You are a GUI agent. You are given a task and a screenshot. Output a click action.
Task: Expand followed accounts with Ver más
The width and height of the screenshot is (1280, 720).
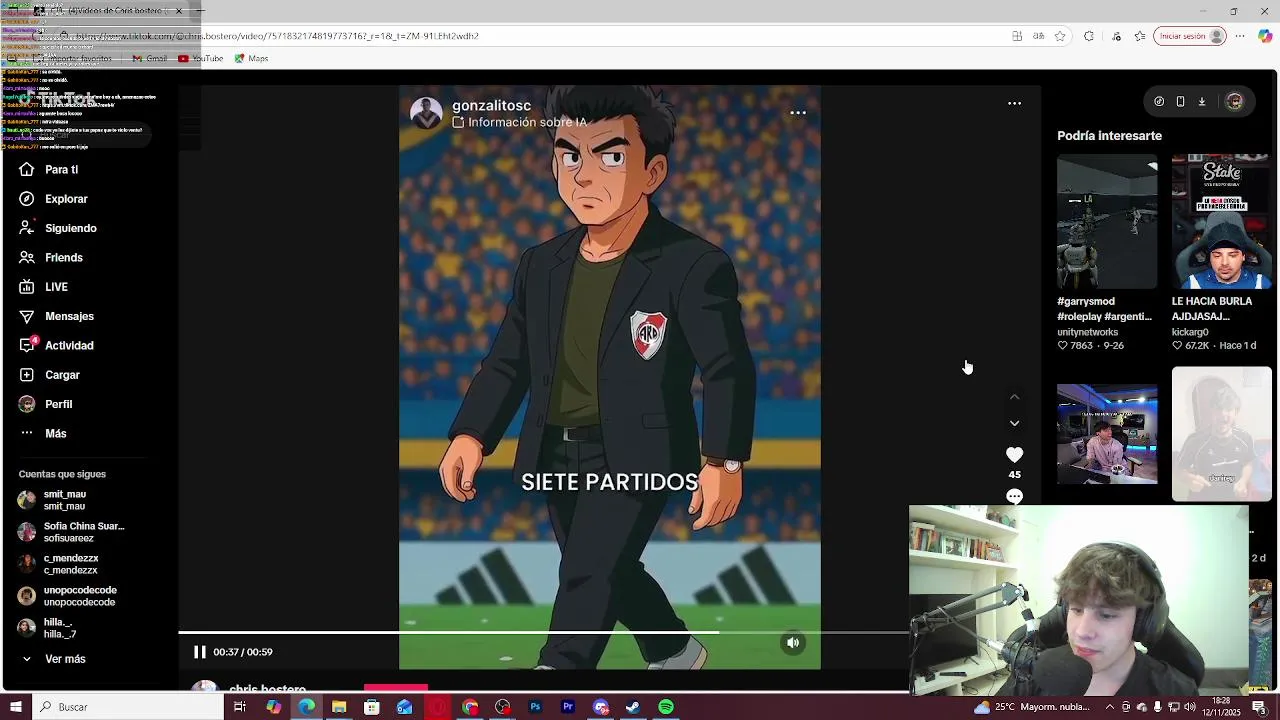(53, 659)
